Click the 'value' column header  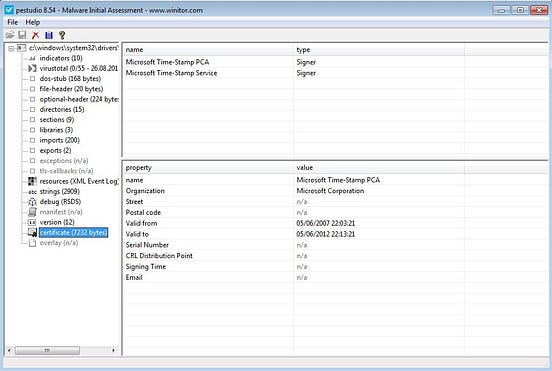coord(379,168)
